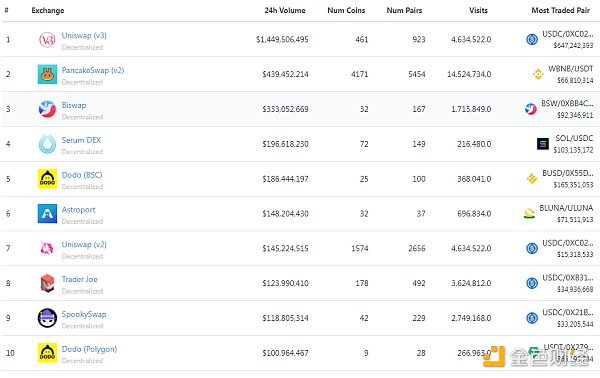Open the SpookySwap exchange link
This screenshot has height=378, width=600.
[84, 314]
